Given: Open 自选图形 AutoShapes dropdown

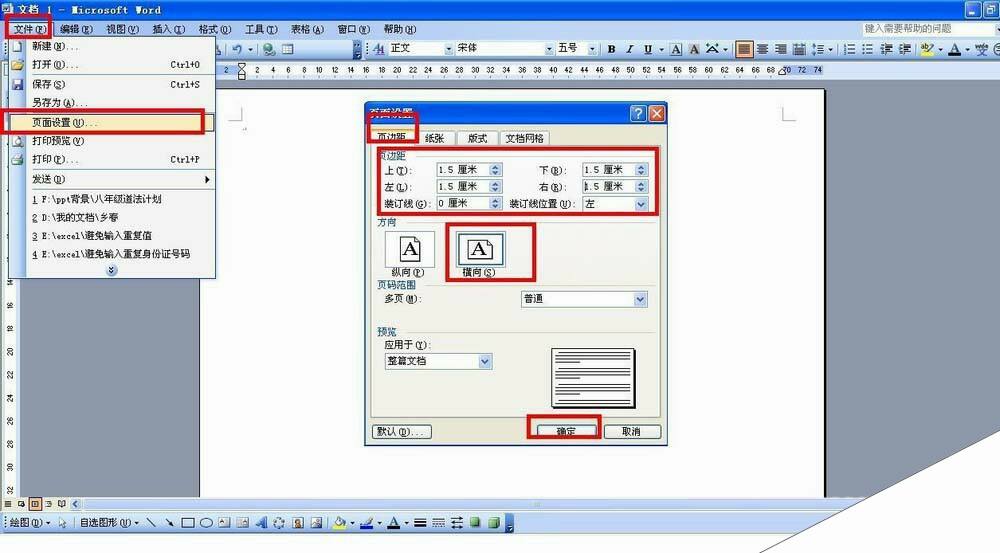Looking at the screenshot, I should tap(108, 522).
